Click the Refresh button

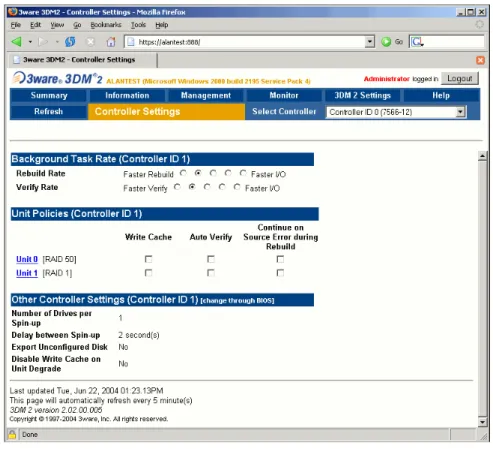click(x=48, y=112)
